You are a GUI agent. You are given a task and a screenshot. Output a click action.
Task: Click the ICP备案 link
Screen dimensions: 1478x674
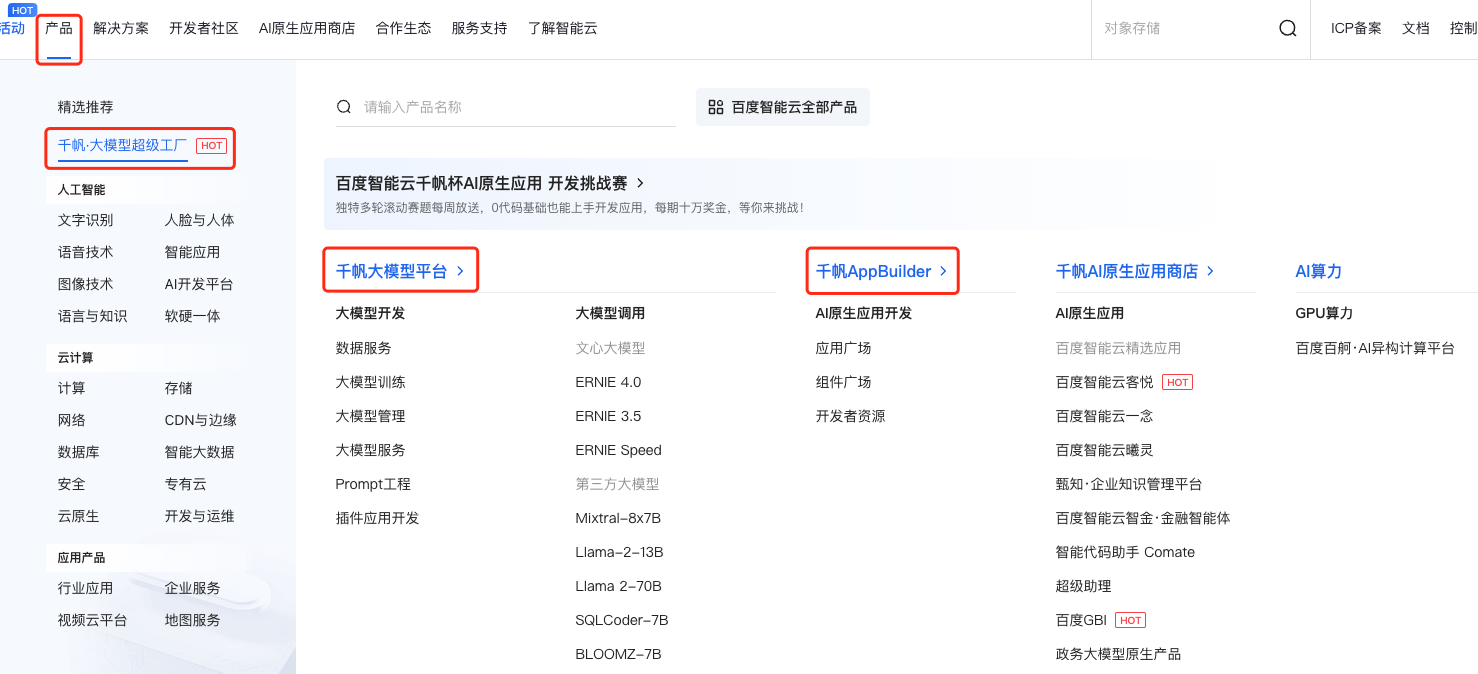1356,28
